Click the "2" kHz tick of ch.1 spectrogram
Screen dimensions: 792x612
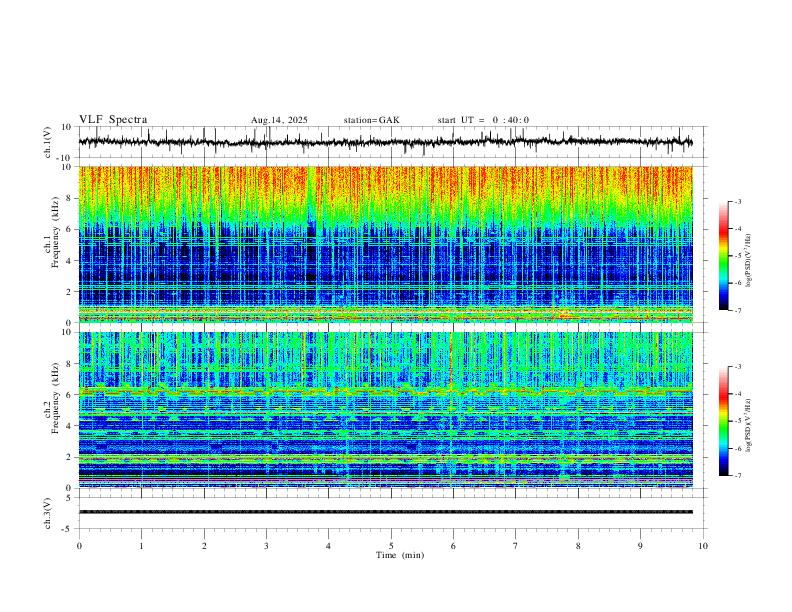pos(69,291)
